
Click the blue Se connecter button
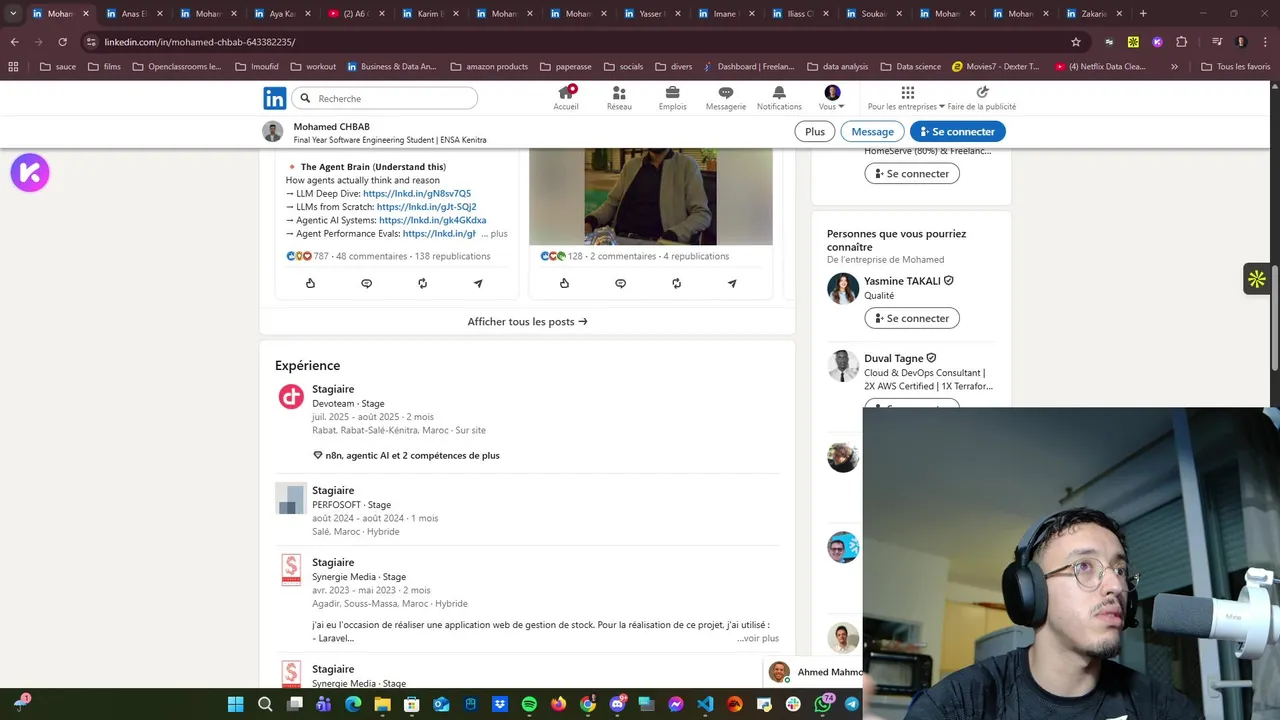957,131
